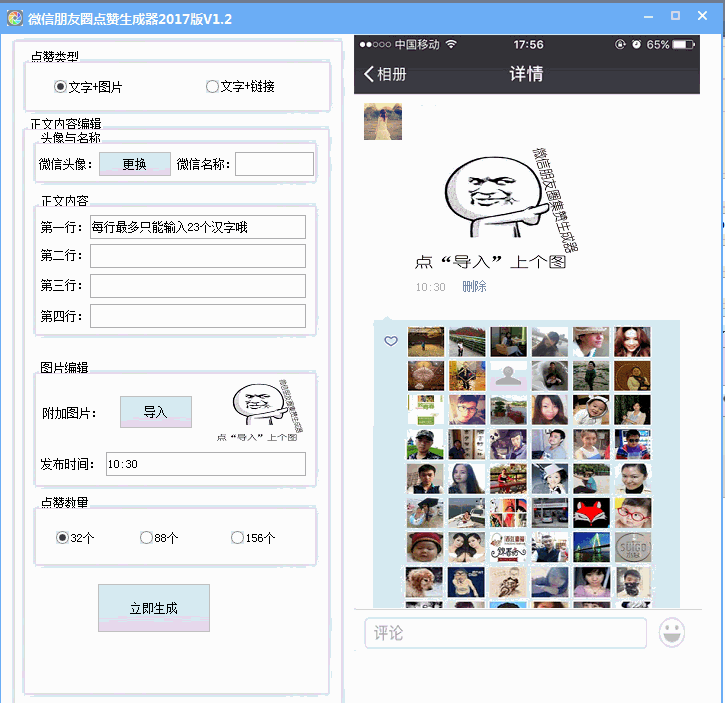Screen dimensions: 725x703
Task: Click into the 第四行 text field
Action: [198, 316]
